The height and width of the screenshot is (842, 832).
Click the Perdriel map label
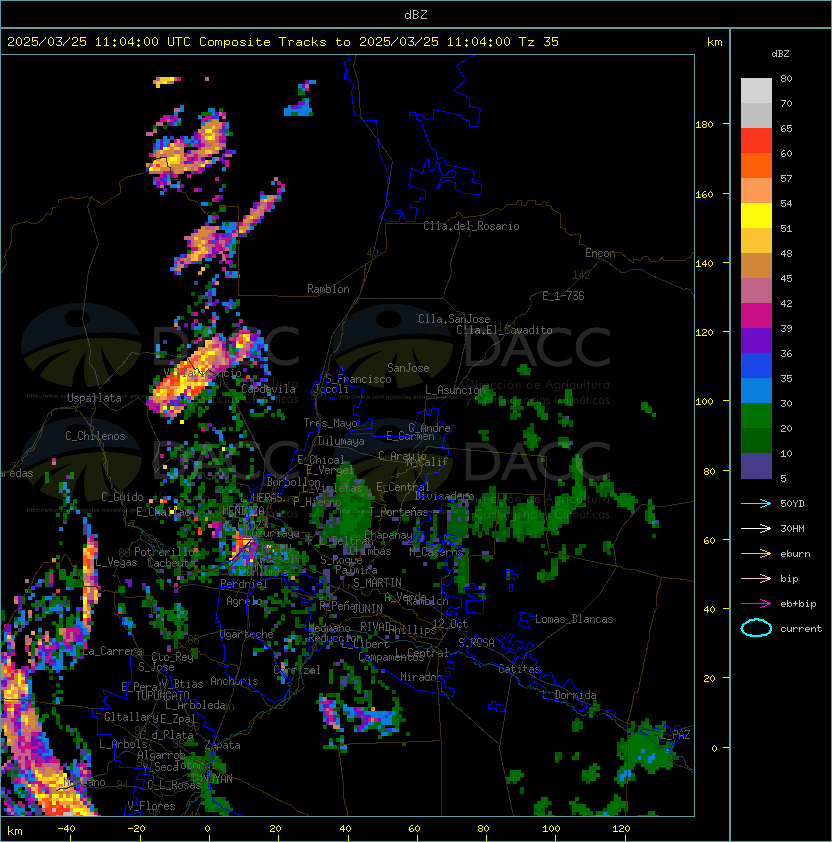tap(244, 583)
